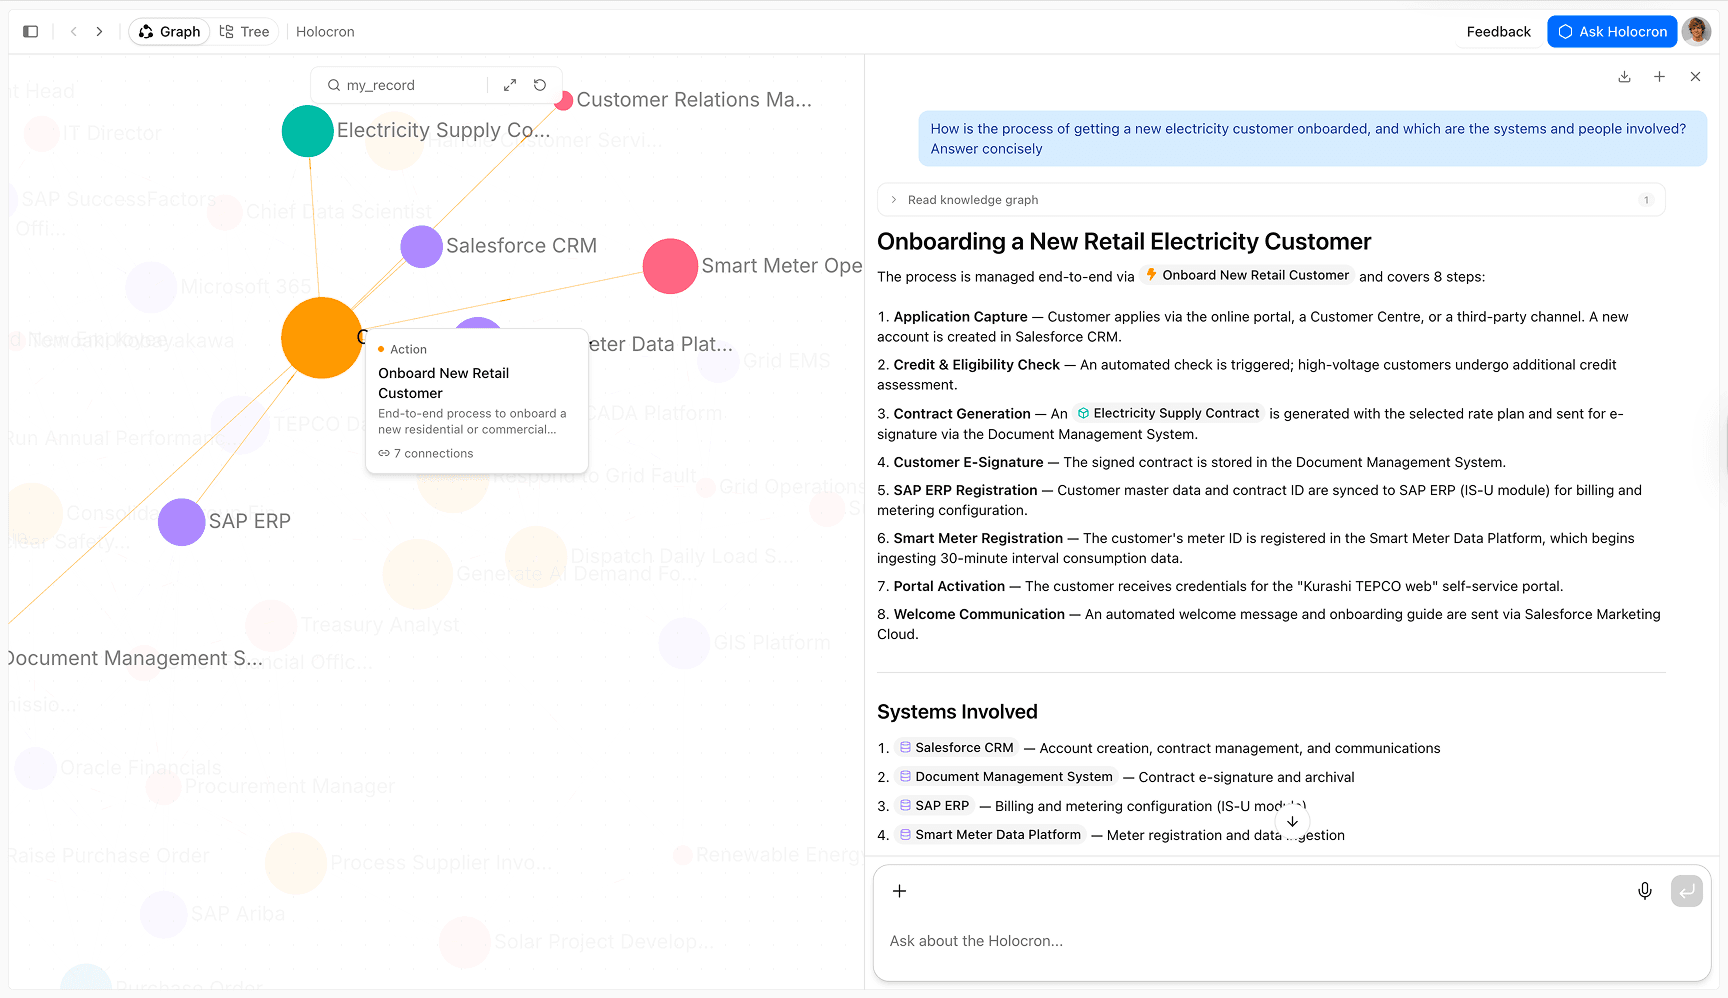The height and width of the screenshot is (998, 1728).
Task: Click the 7 connections link in tooltip
Action: (x=426, y=454)
